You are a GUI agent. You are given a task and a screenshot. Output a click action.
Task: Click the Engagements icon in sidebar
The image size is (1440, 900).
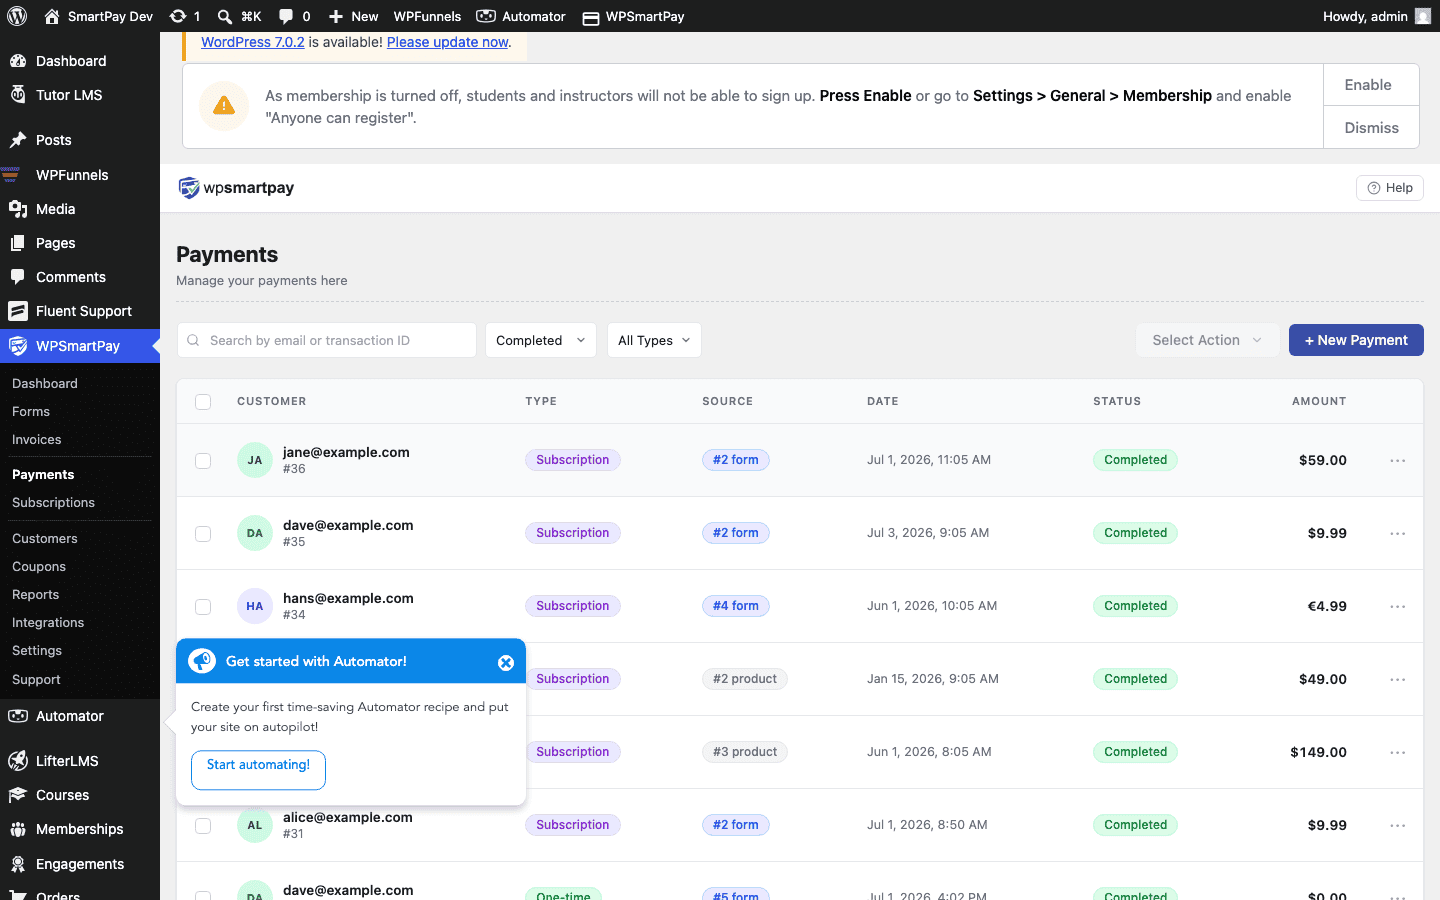(18, 864)
